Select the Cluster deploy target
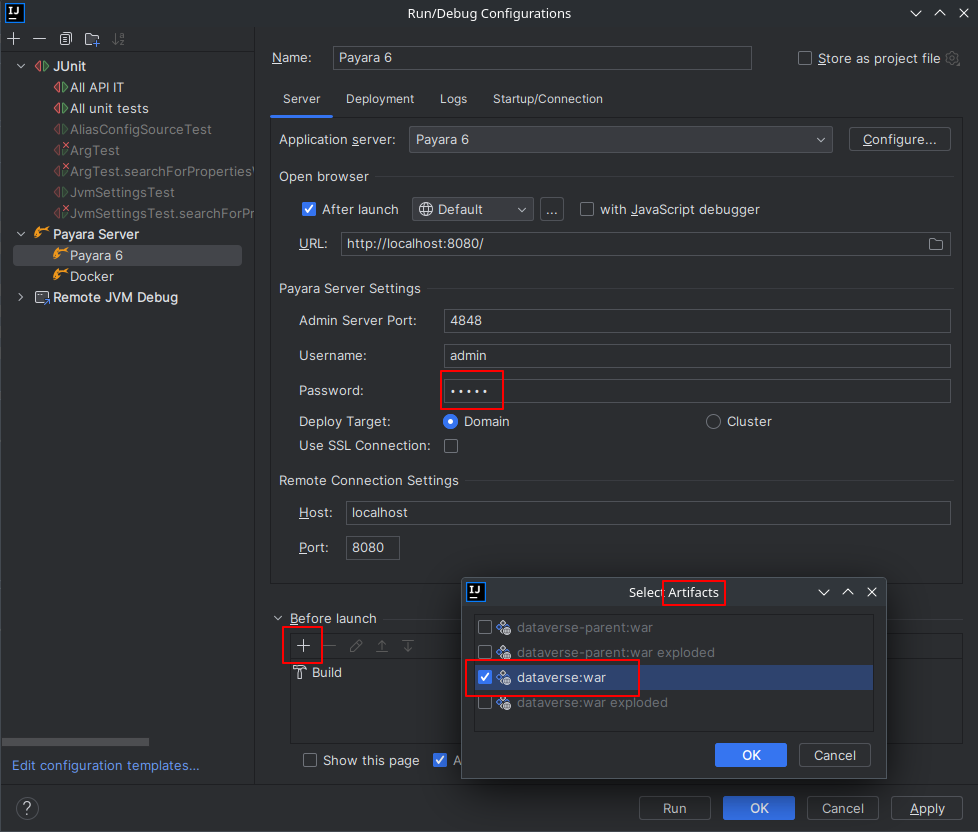Viewport: 978px width, 832px height. (x=713, y=421)
